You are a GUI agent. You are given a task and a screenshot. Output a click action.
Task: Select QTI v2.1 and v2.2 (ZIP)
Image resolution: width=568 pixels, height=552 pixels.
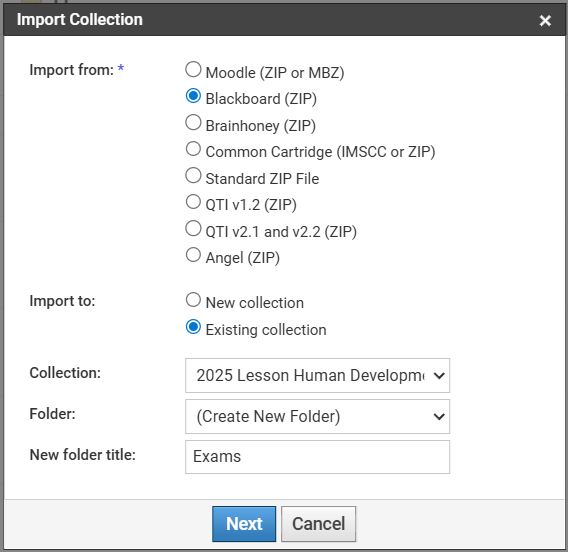click(x=193, y=229)
